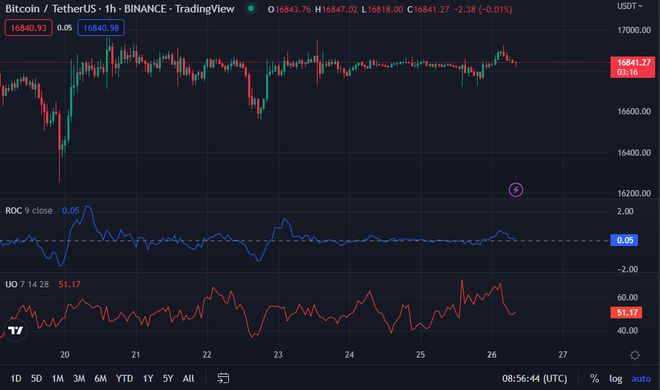Click the 16400.00 price axis label
This screenshot has width=660, height=390.
[x=634, y=153]
